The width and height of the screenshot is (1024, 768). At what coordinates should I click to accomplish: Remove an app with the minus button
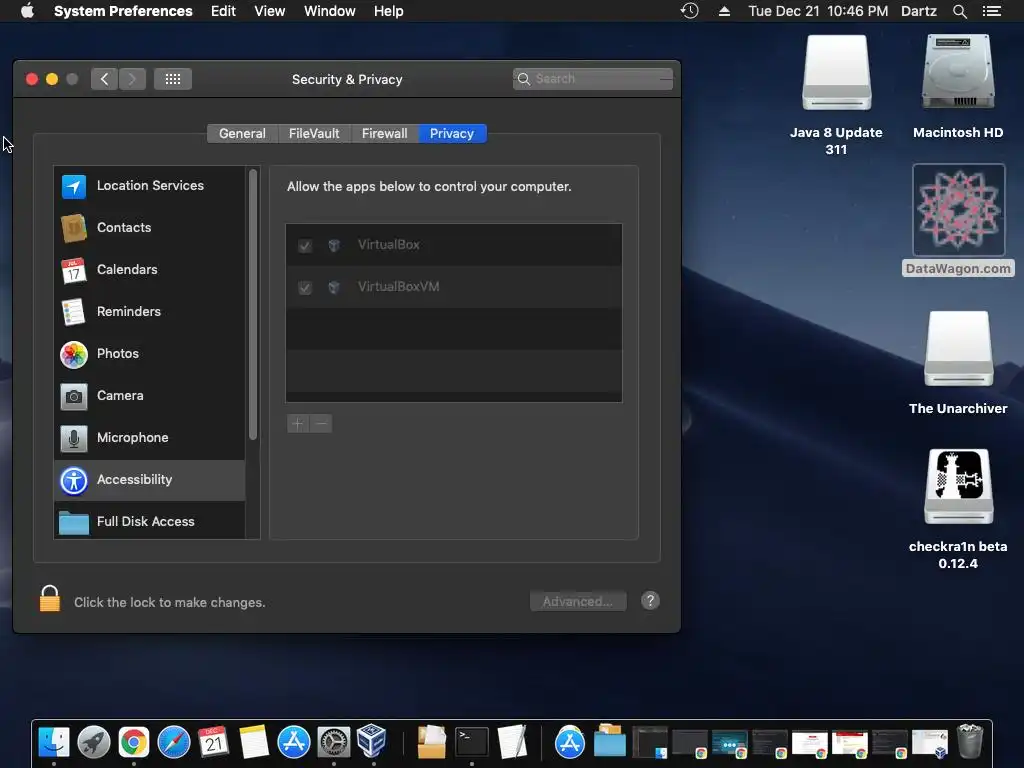tap(321, 424)
